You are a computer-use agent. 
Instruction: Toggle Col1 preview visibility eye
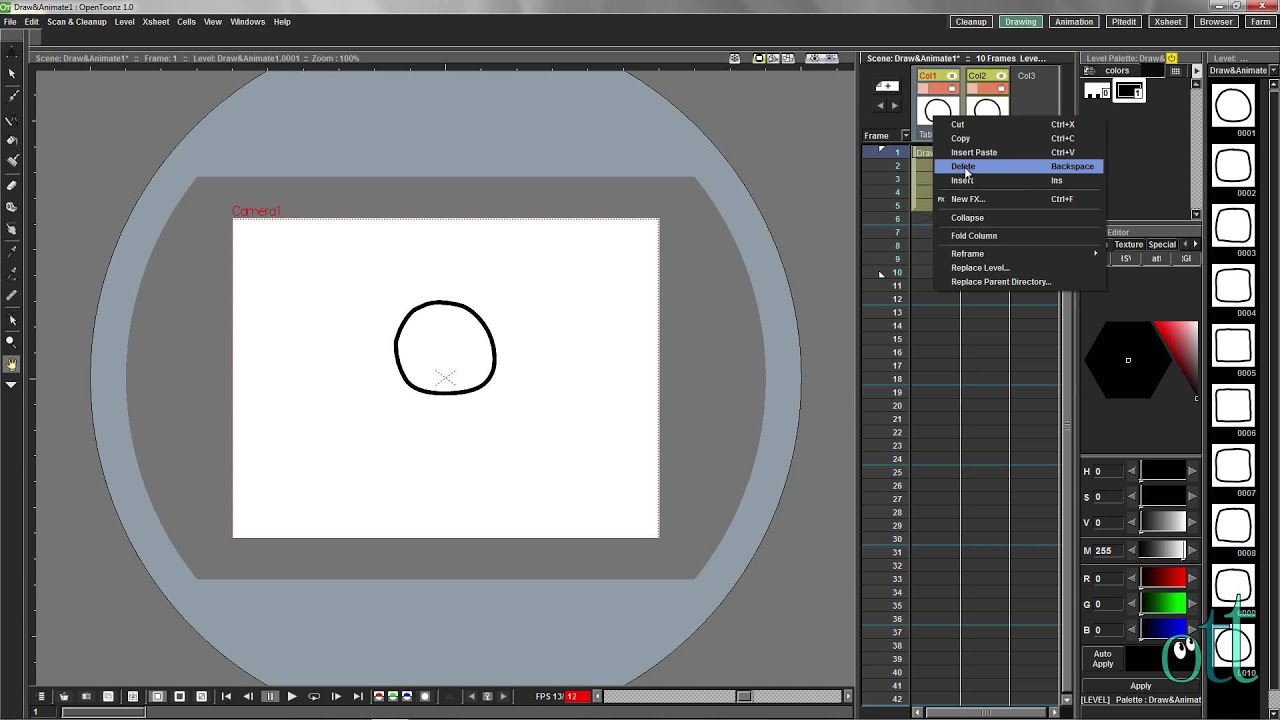coord(951,76)
